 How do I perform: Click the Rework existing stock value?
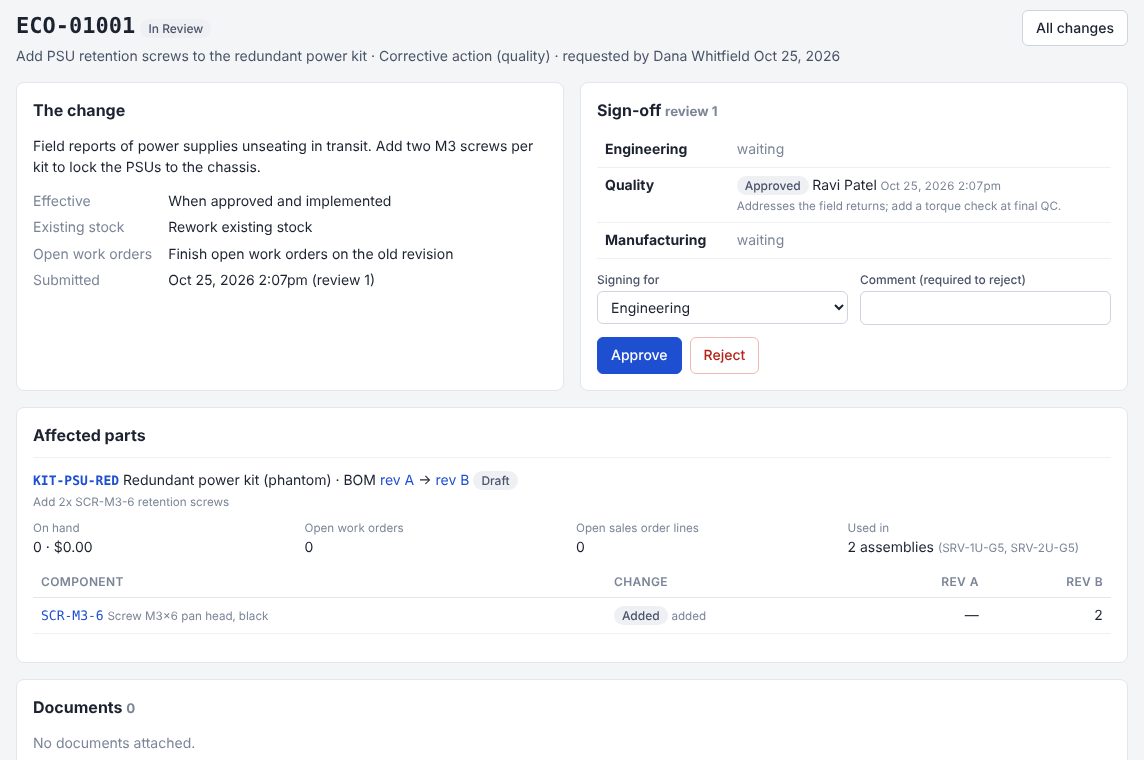click(x=240, y=228)
